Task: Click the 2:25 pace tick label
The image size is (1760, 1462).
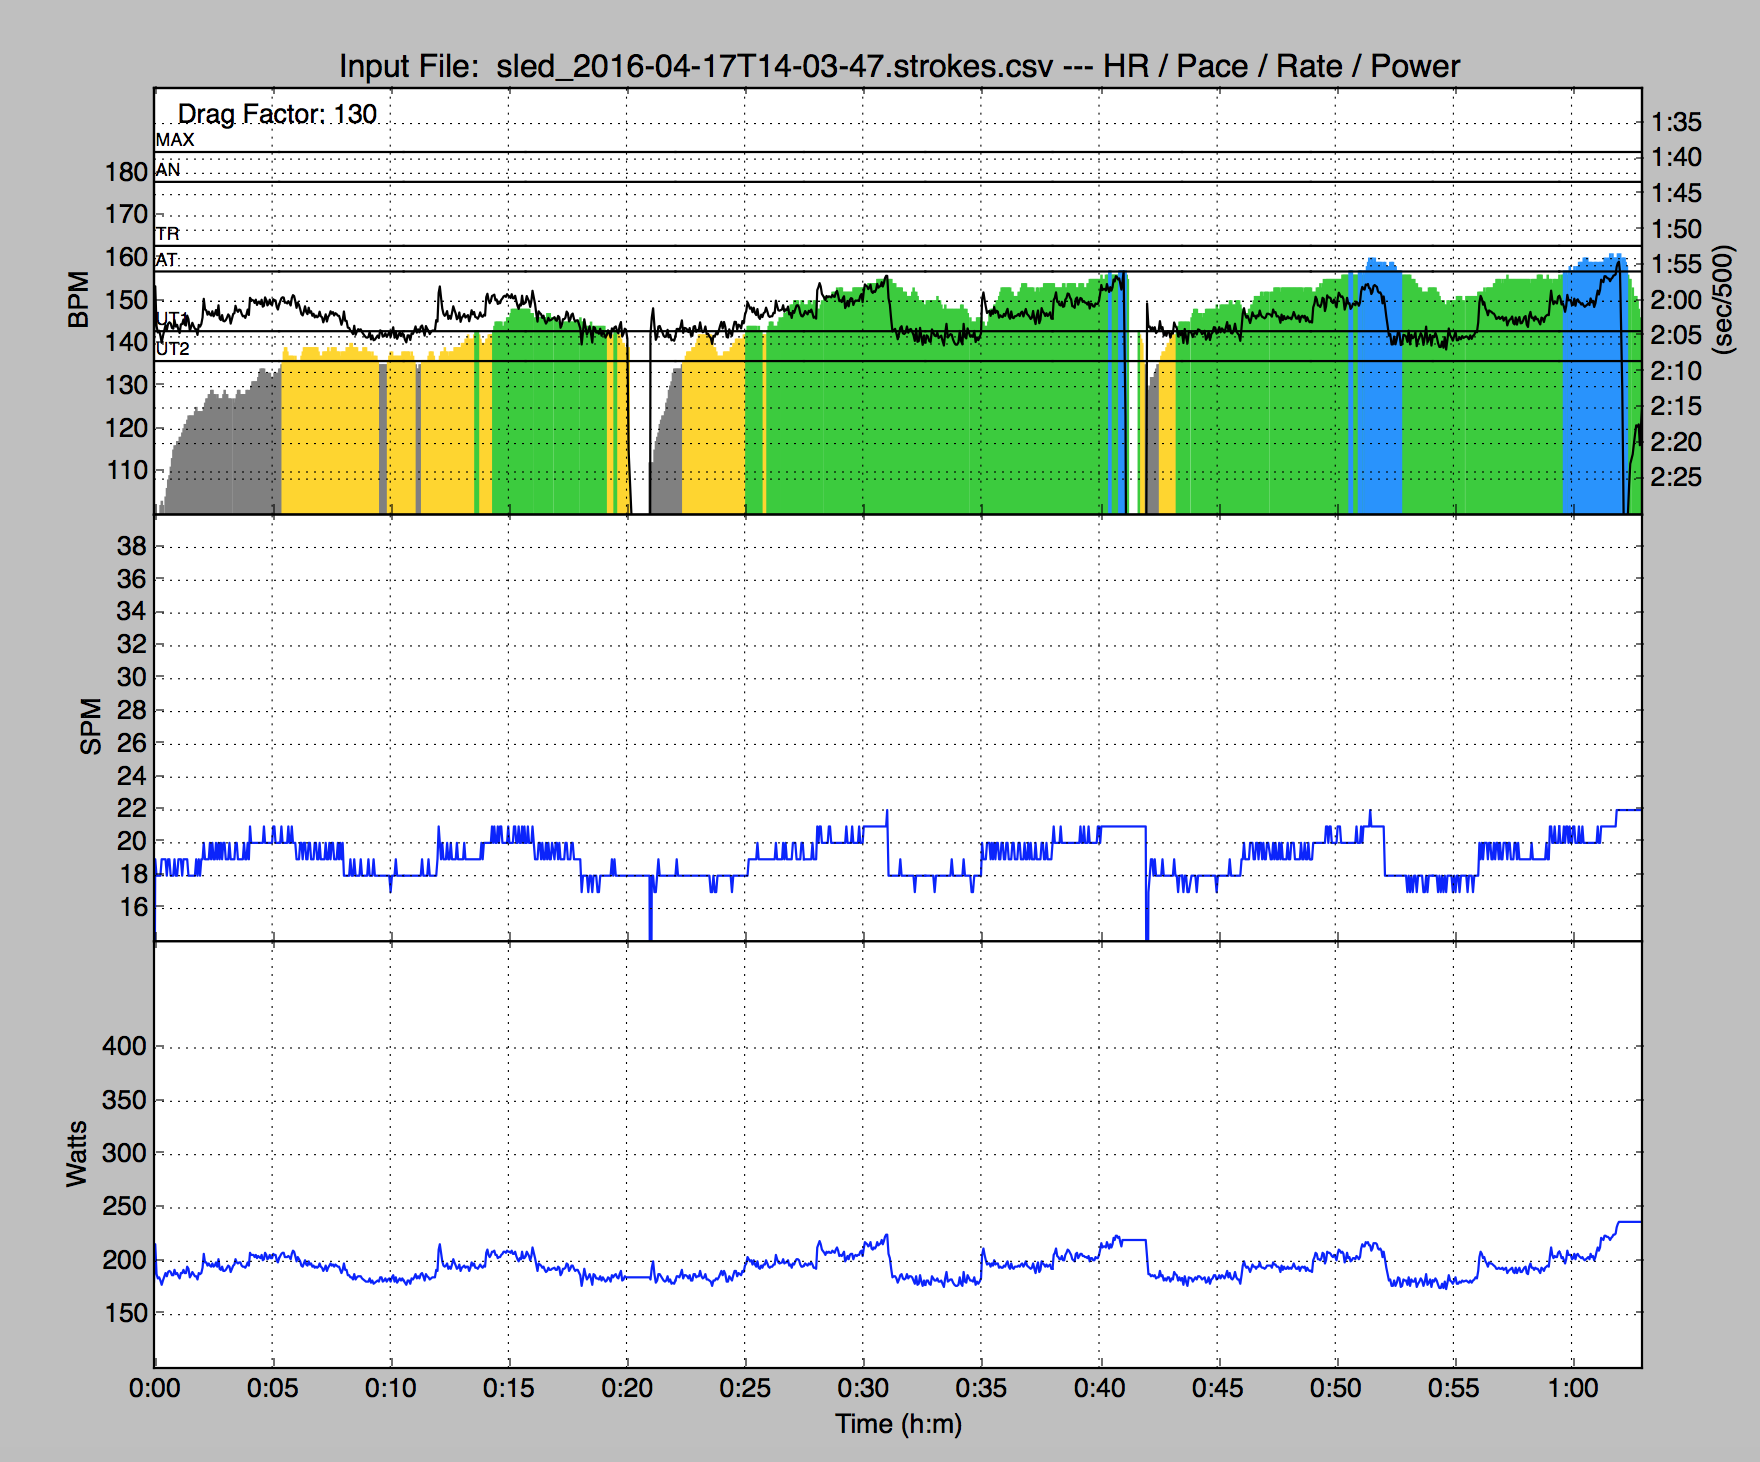Action: (1676, 477)
